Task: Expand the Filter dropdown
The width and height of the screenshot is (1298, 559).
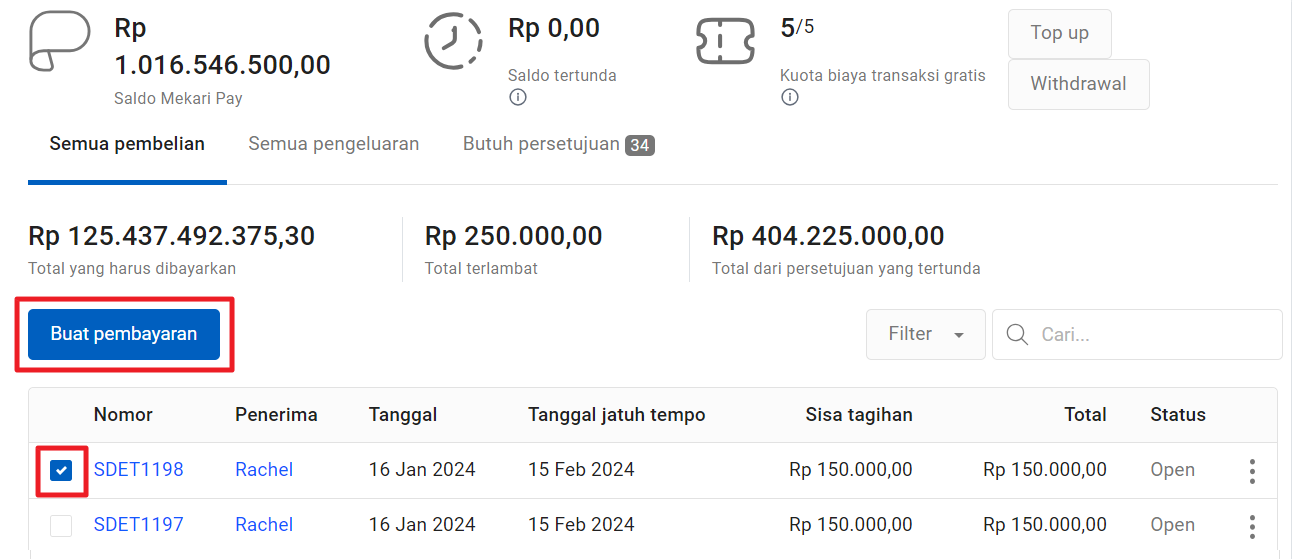Action: click(926, 334)
